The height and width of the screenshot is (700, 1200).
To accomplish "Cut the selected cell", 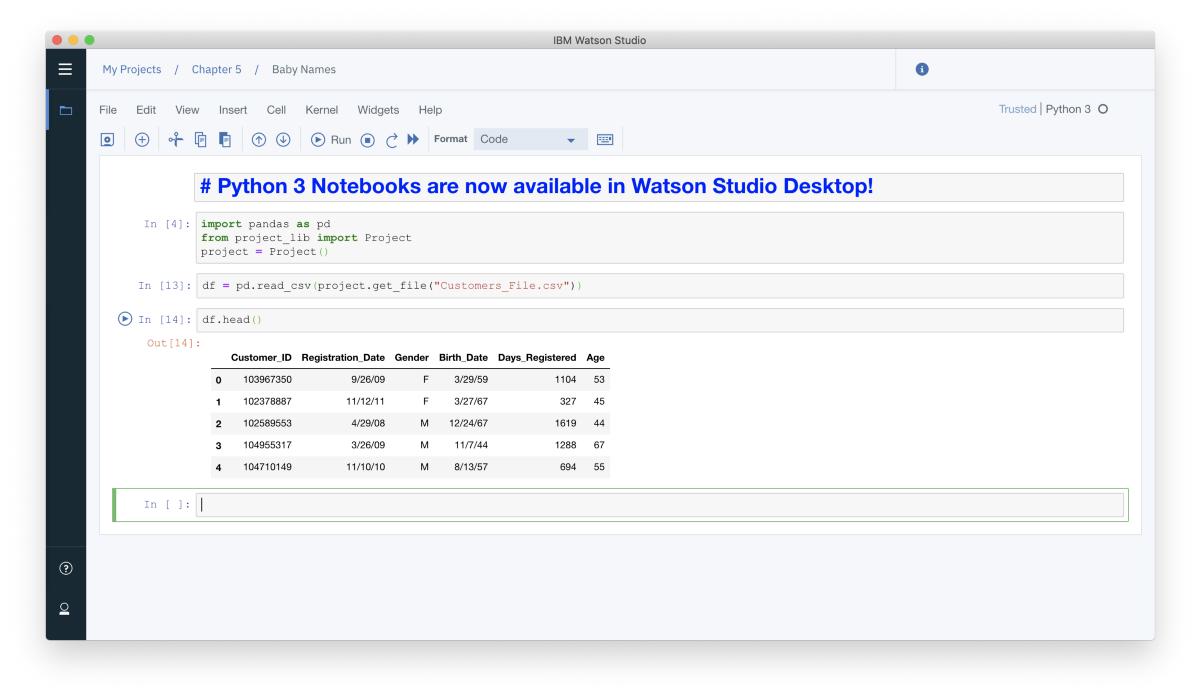I will pyautogui.click(x=175, y=139).
